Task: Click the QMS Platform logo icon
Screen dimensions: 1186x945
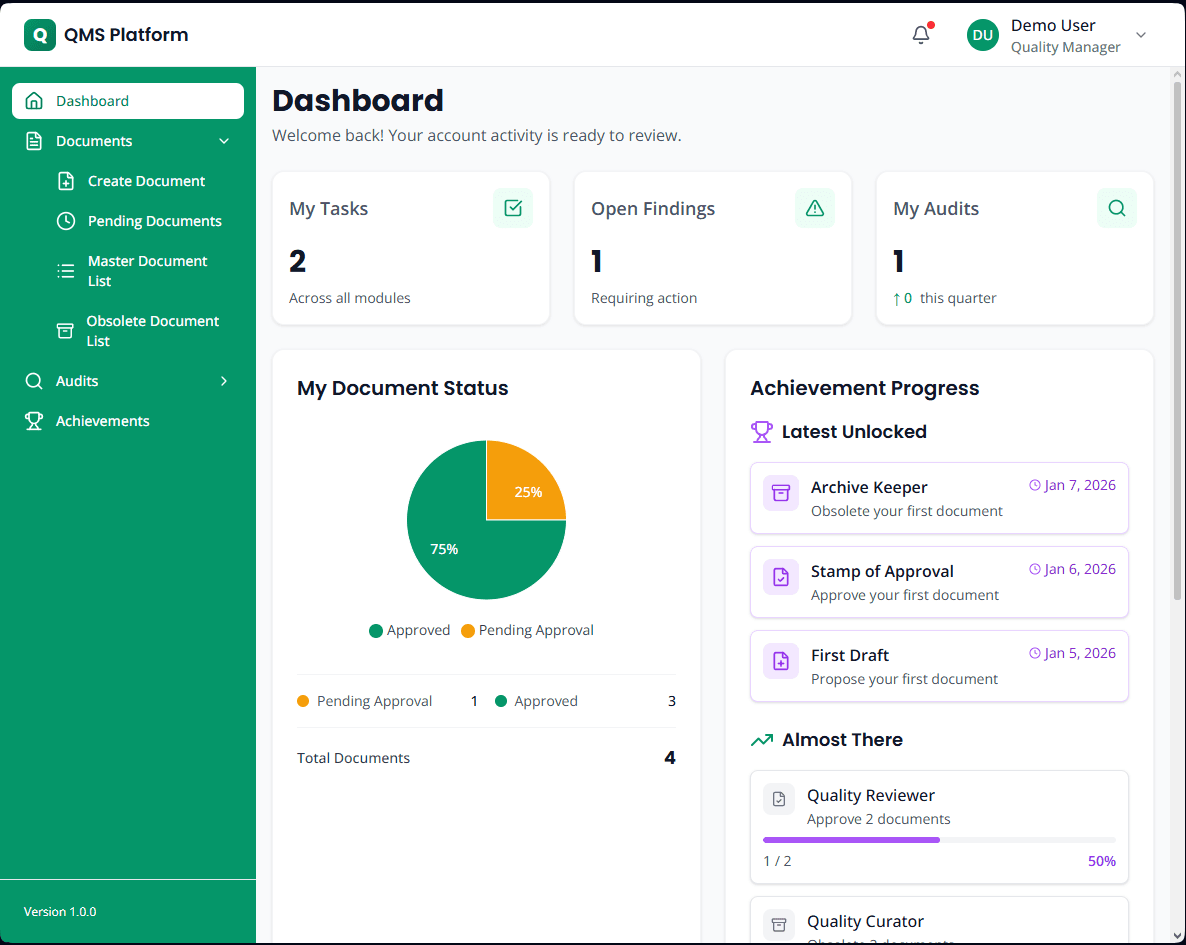Action: pyautogui.click(x=39, y=35)
